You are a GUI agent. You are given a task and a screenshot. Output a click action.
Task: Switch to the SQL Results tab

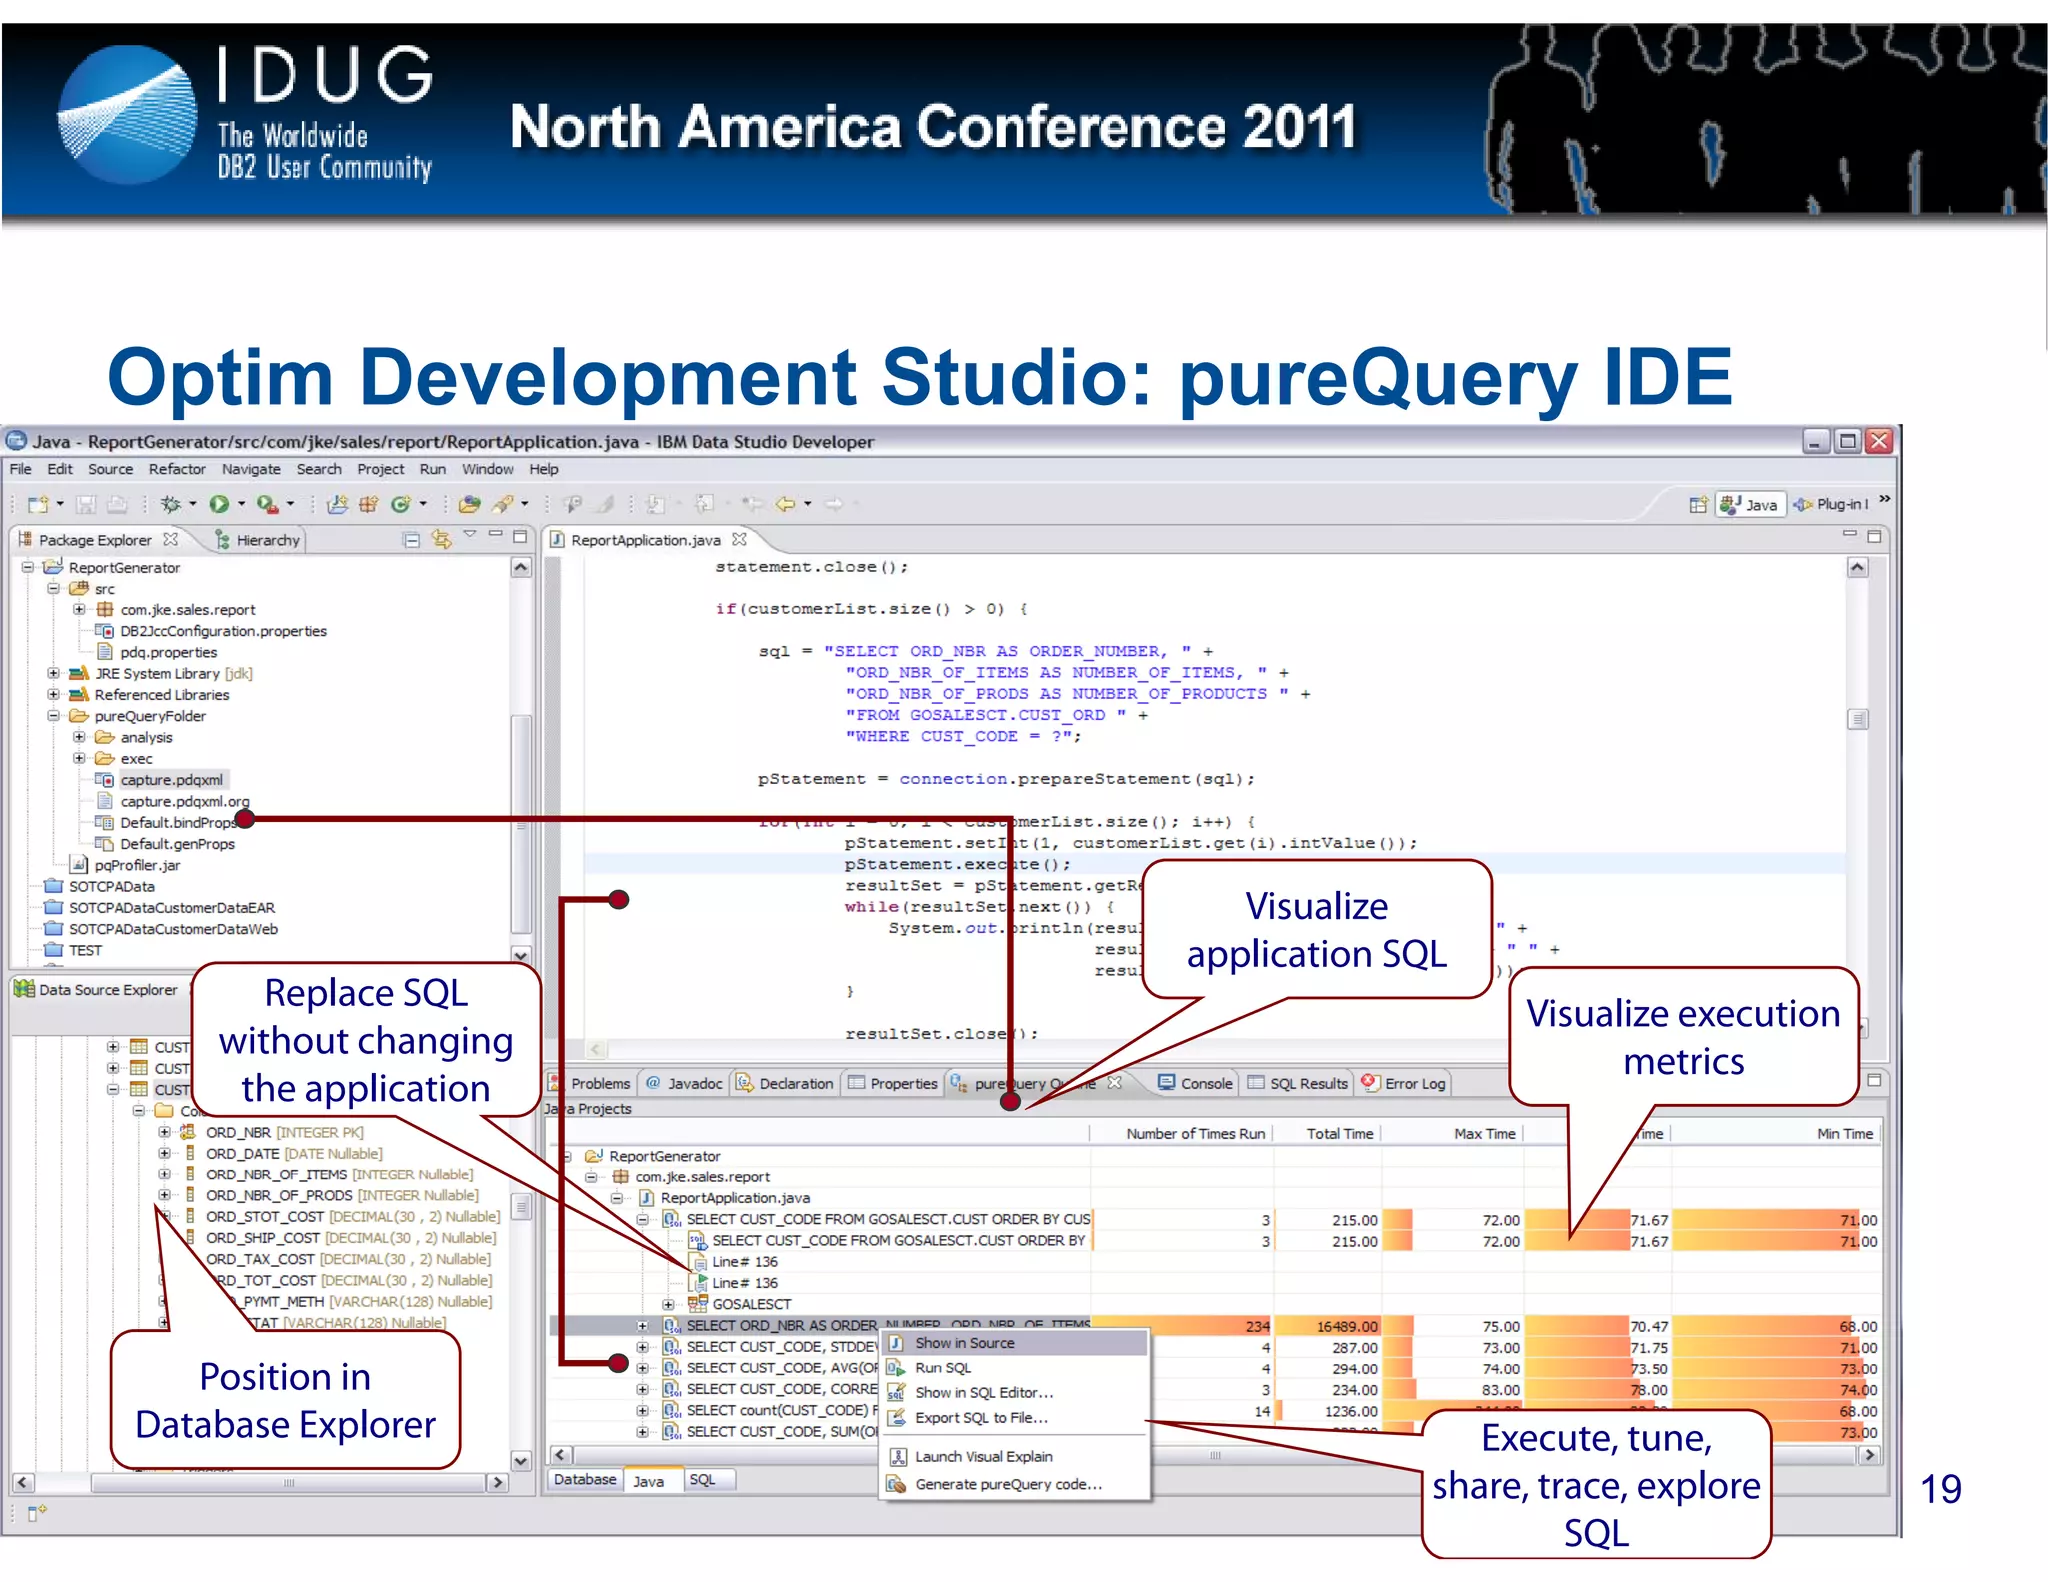[1298, 1084]
